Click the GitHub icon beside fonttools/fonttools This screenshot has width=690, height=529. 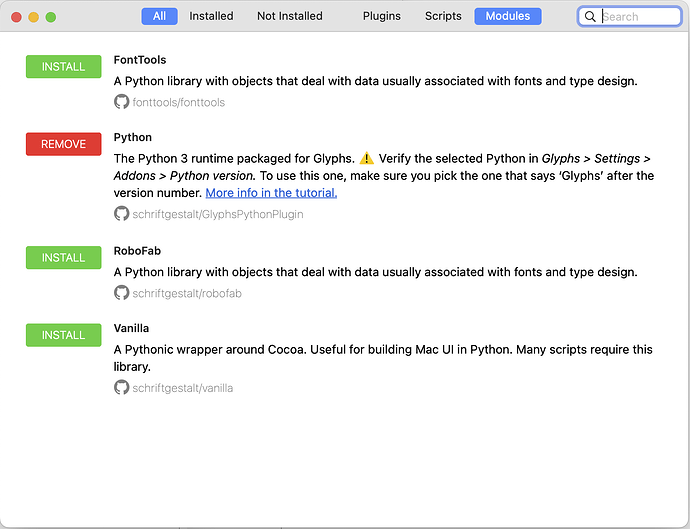tap(122, 102)
